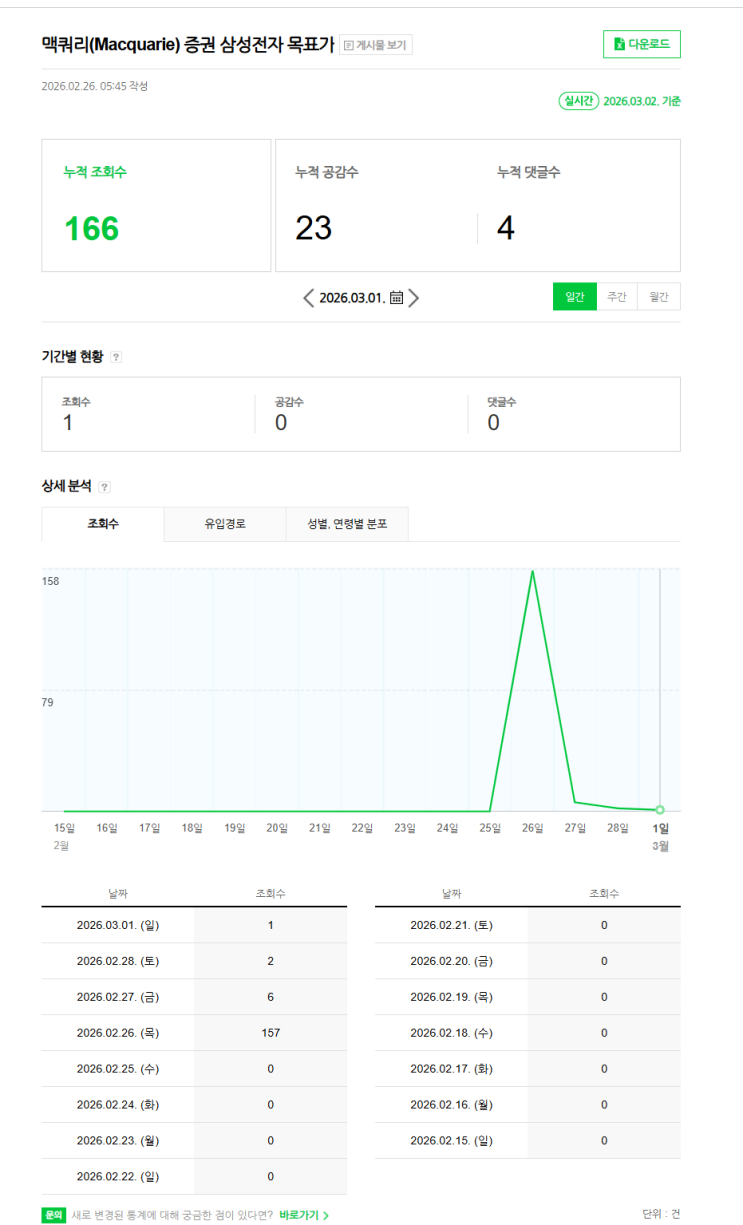Go to previous date with left arrow
This screenshot has height=1225, width=743.
click(309, 298)
